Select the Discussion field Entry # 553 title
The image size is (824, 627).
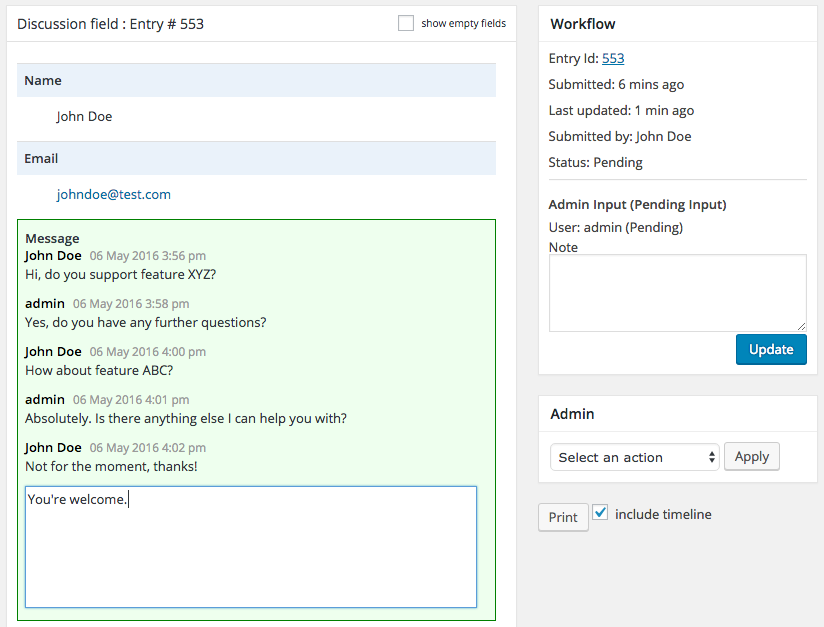click(x=111, y=23)
